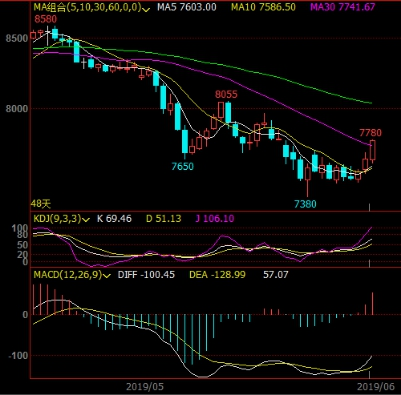Image resolution: width=401 pixels, height=395 pixels.
Task: Click the 7780 latest price label
Action: click(370, 133)
